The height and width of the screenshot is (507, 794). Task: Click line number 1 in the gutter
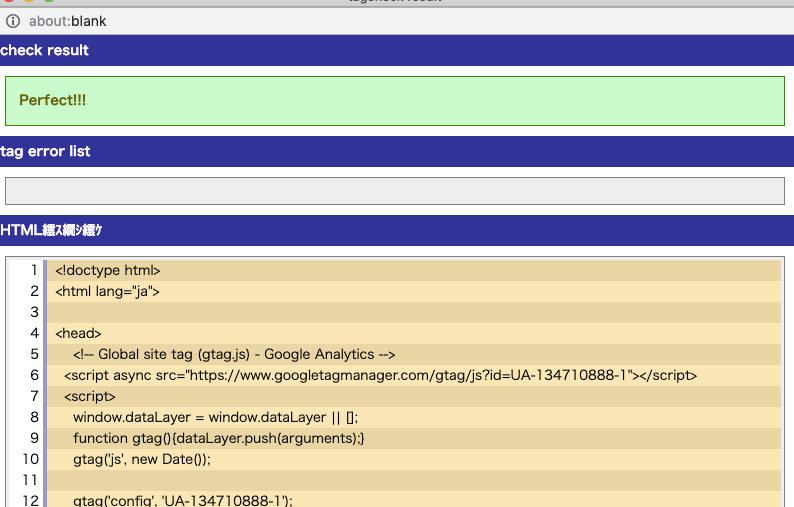[x=34, y=270]
